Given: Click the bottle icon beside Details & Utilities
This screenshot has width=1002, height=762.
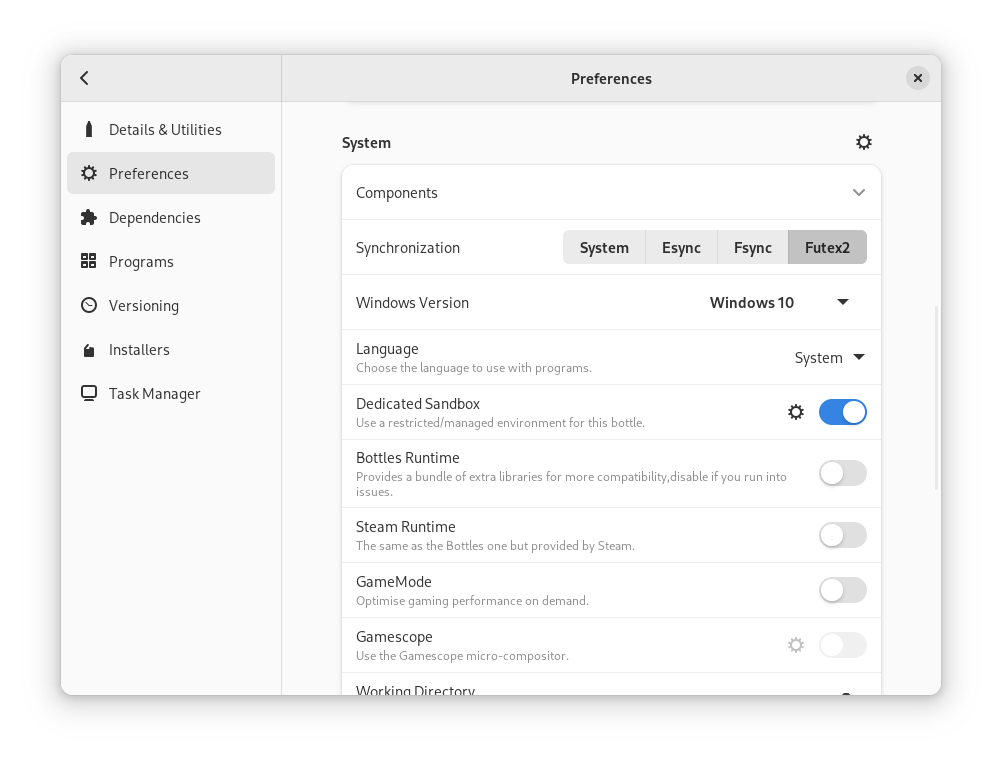Looking at the screenshot, I should tap(89, 129).
